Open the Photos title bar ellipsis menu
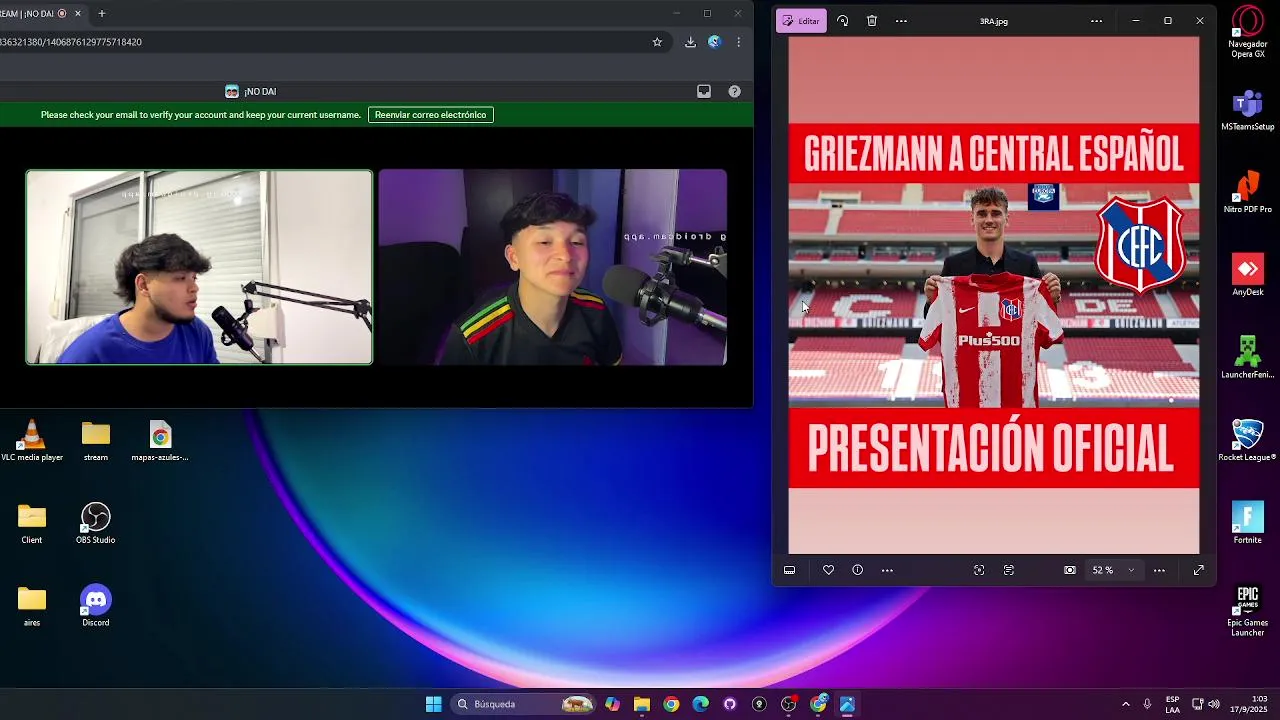1280x720 pixels. (x=1097, y=21)
